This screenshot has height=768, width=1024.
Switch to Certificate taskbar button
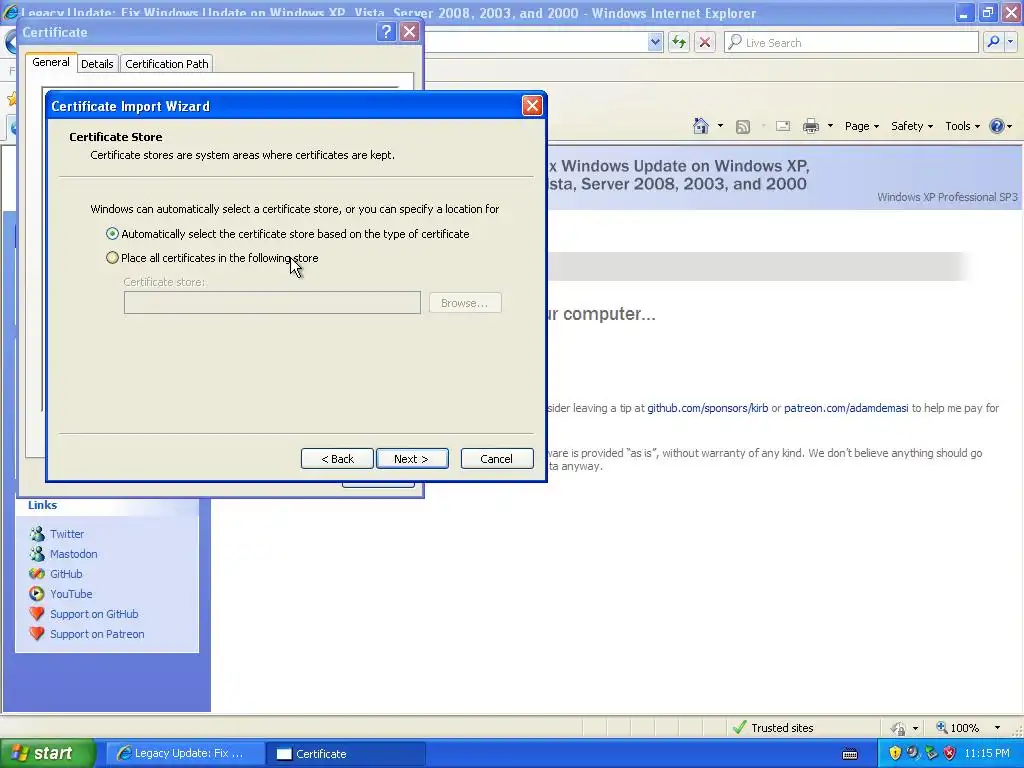pos(345,754)
